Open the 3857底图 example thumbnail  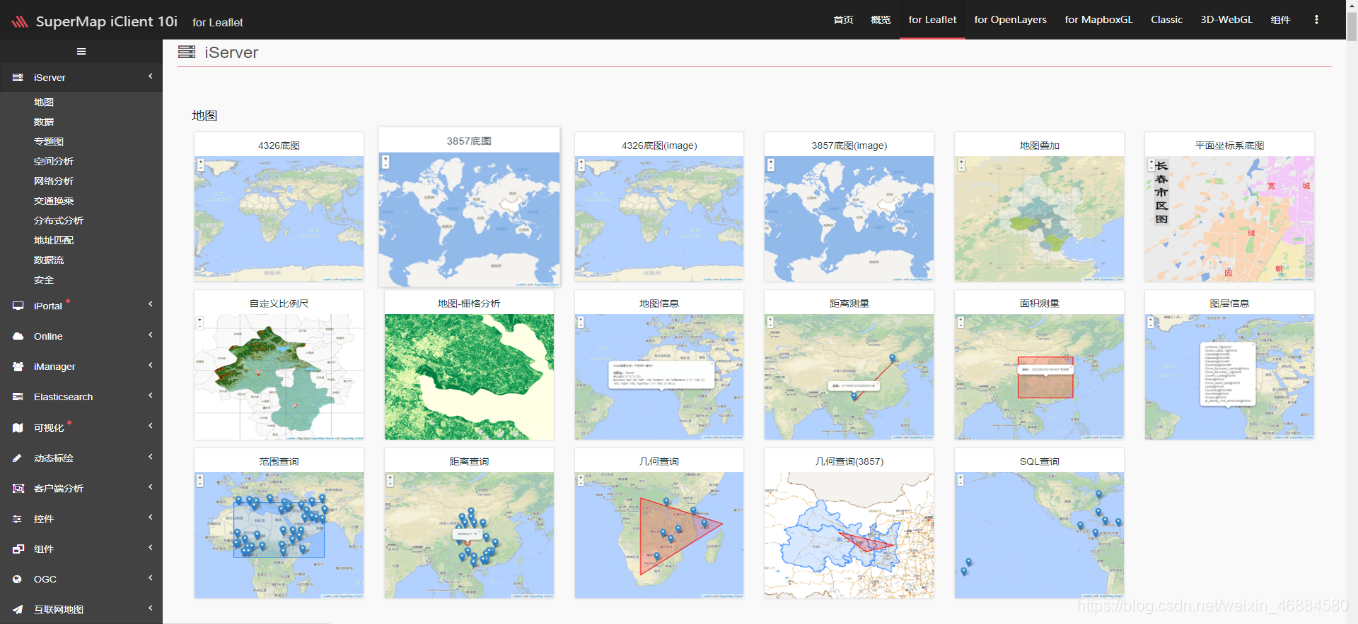469,207
